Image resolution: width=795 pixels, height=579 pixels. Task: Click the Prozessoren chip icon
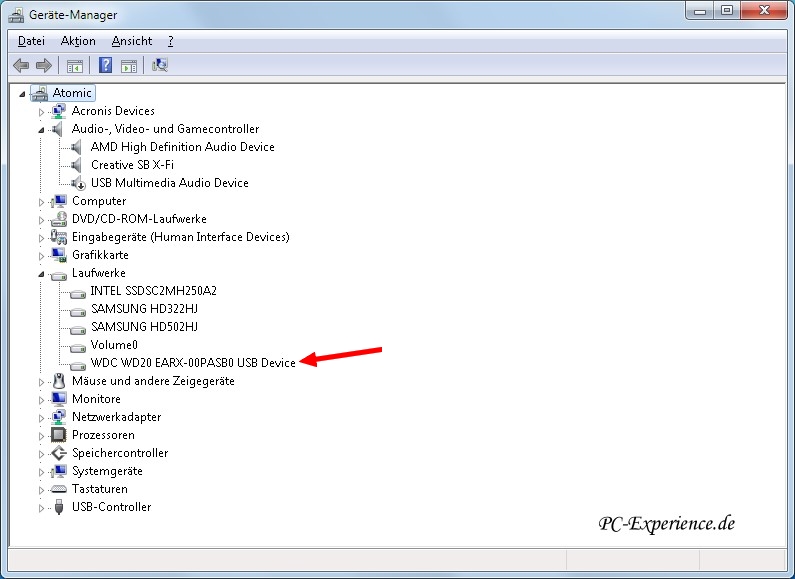[x=59, y=435]
